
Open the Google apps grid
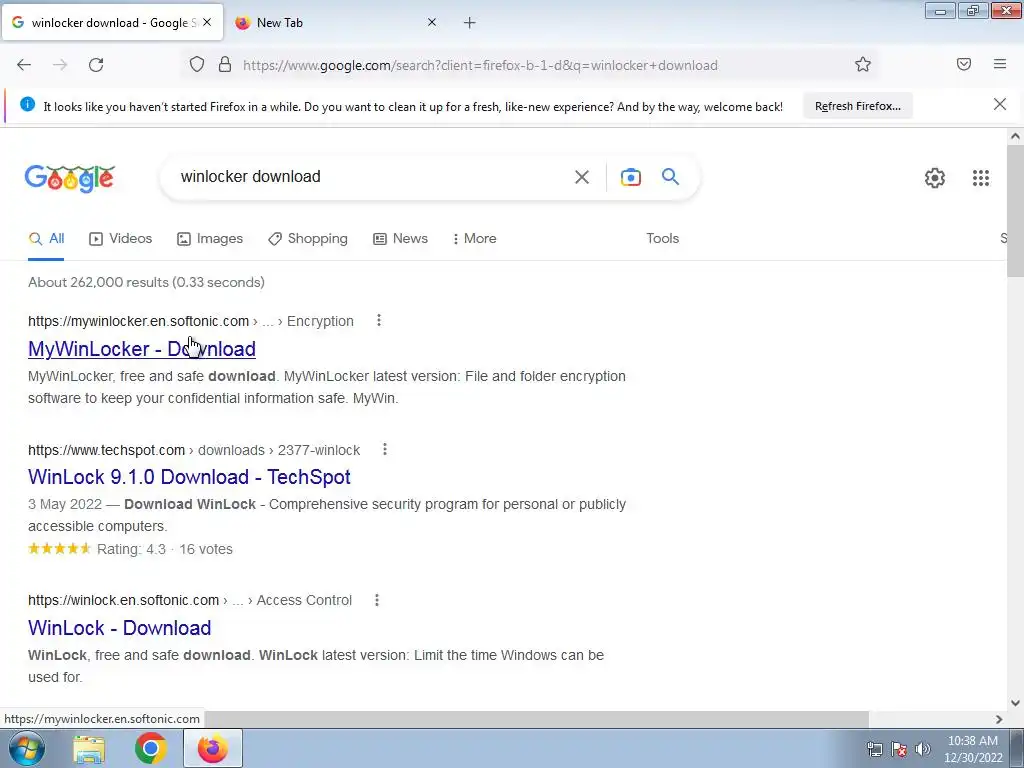(x=981, y=178)
